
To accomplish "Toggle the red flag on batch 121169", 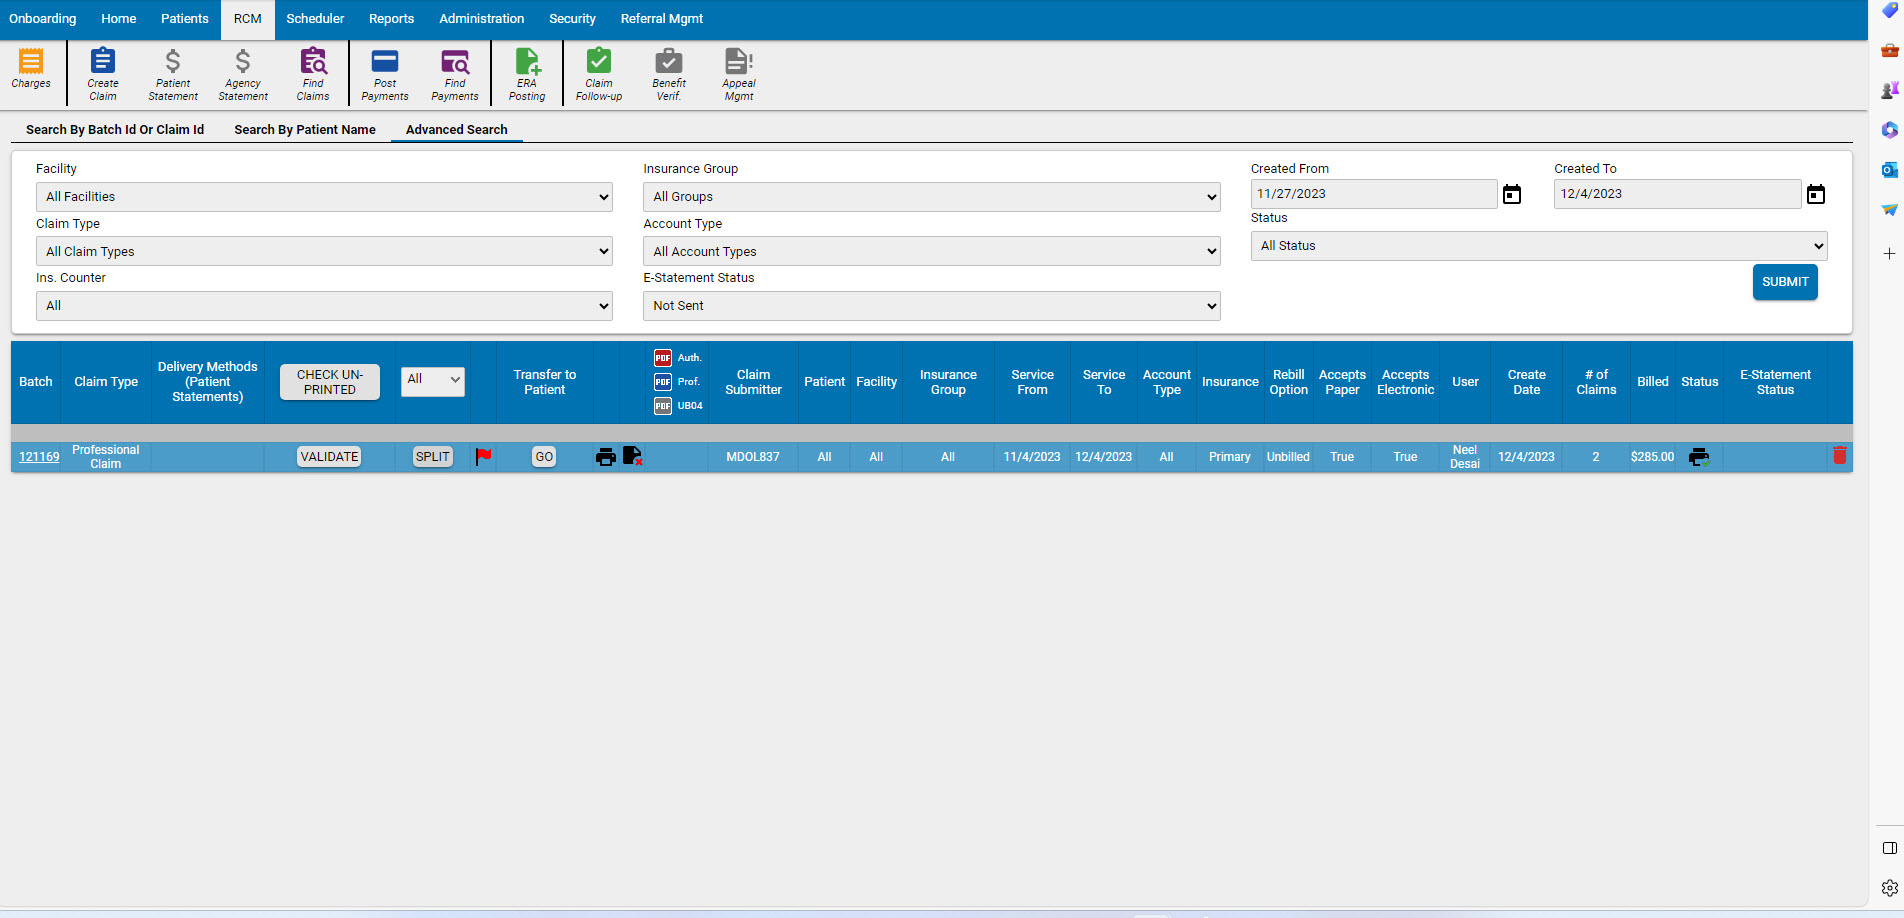I will pyautogui.click(x=484, y=456).
